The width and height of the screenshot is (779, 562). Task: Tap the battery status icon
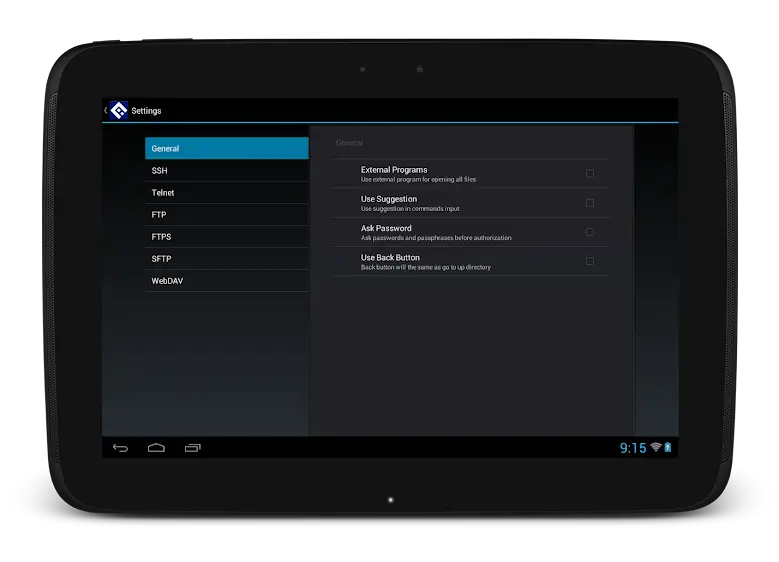coord(668,447)
